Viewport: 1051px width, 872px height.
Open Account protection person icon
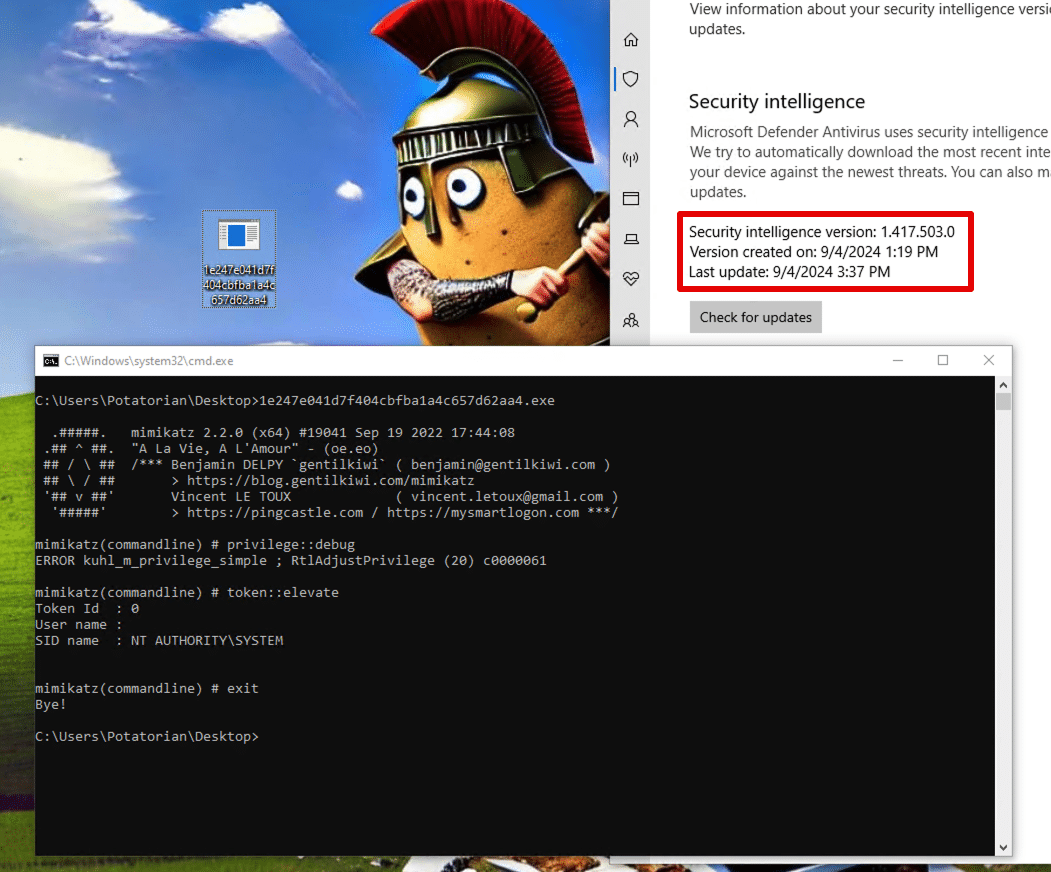(x=631, y=119)
